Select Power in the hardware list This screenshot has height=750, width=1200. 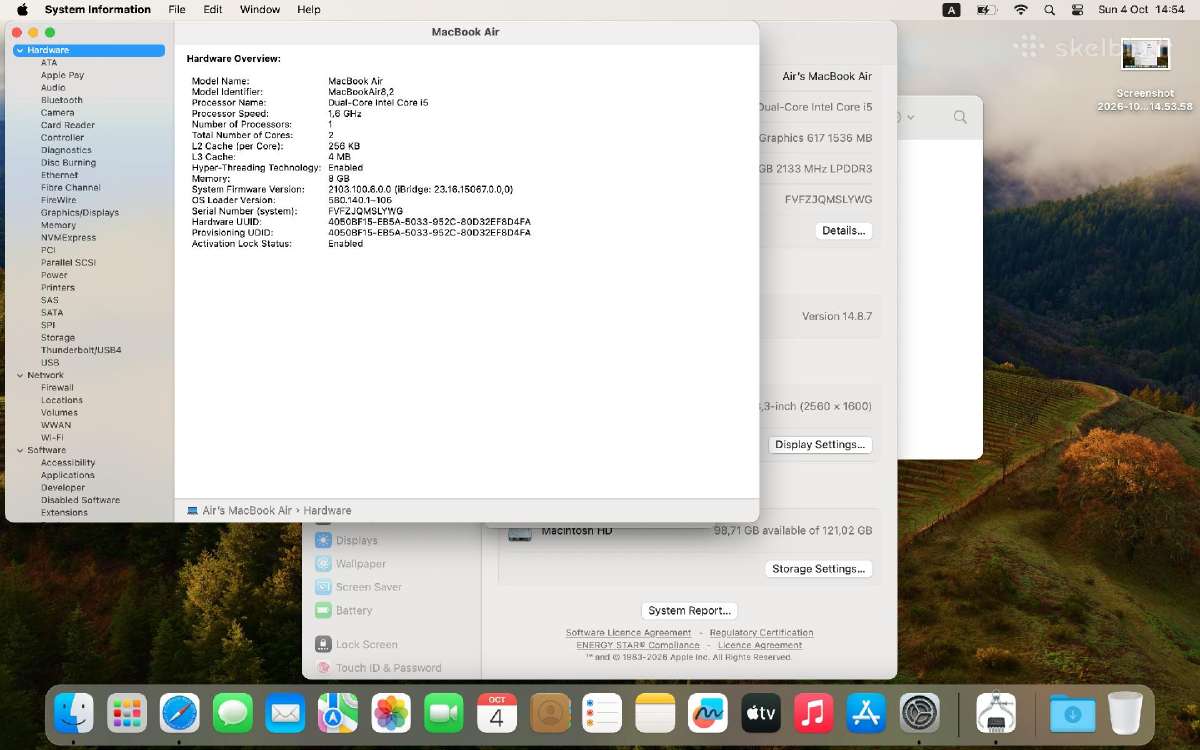click(54, 275)
